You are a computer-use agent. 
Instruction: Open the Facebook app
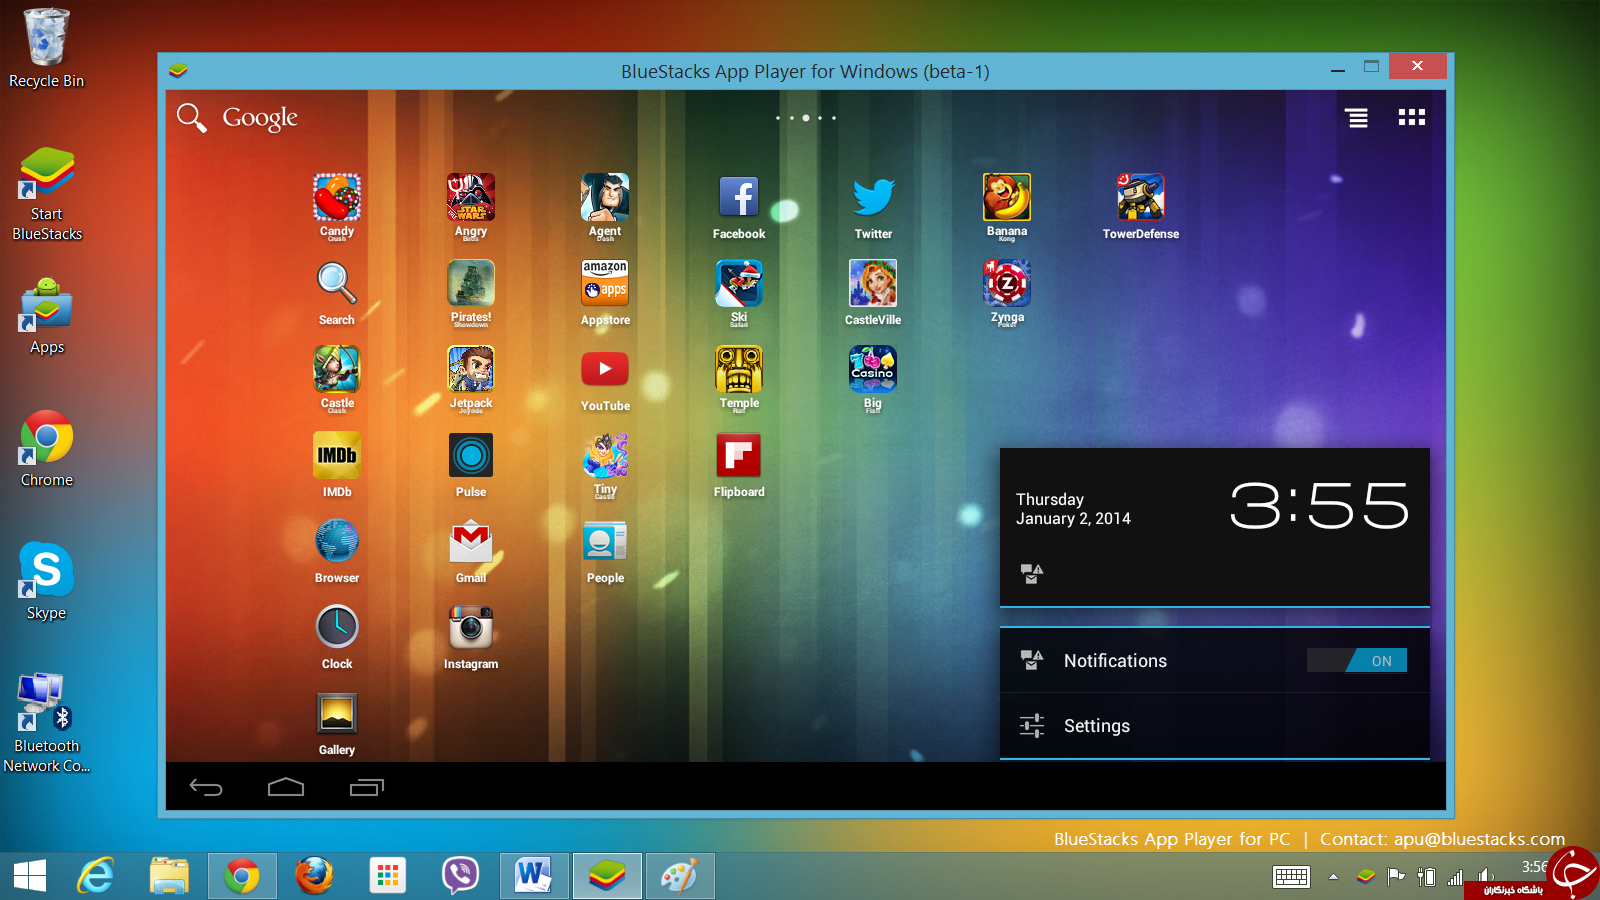pyautogui.click(x=739, y=198)
